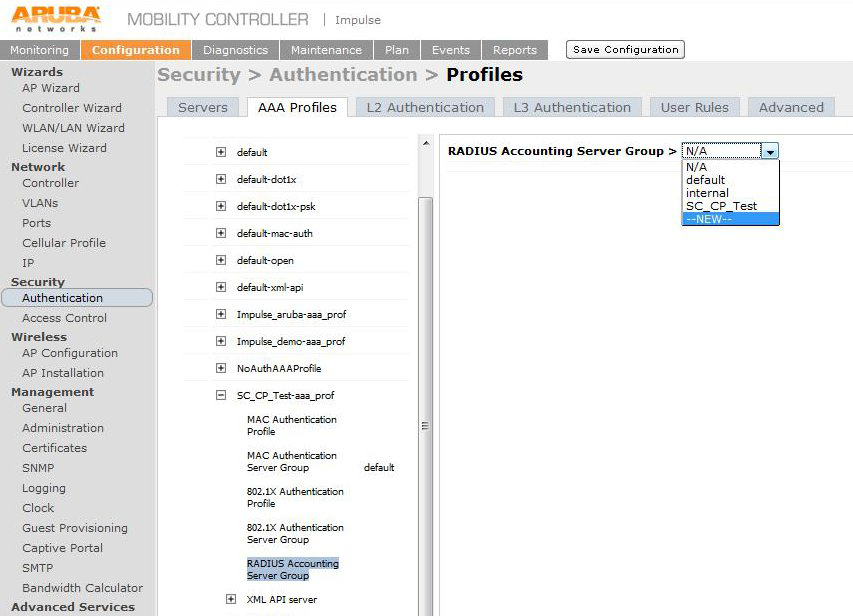Open the Maintenance tab
Viewport: 853px width, 616px height.
[326, 50]
